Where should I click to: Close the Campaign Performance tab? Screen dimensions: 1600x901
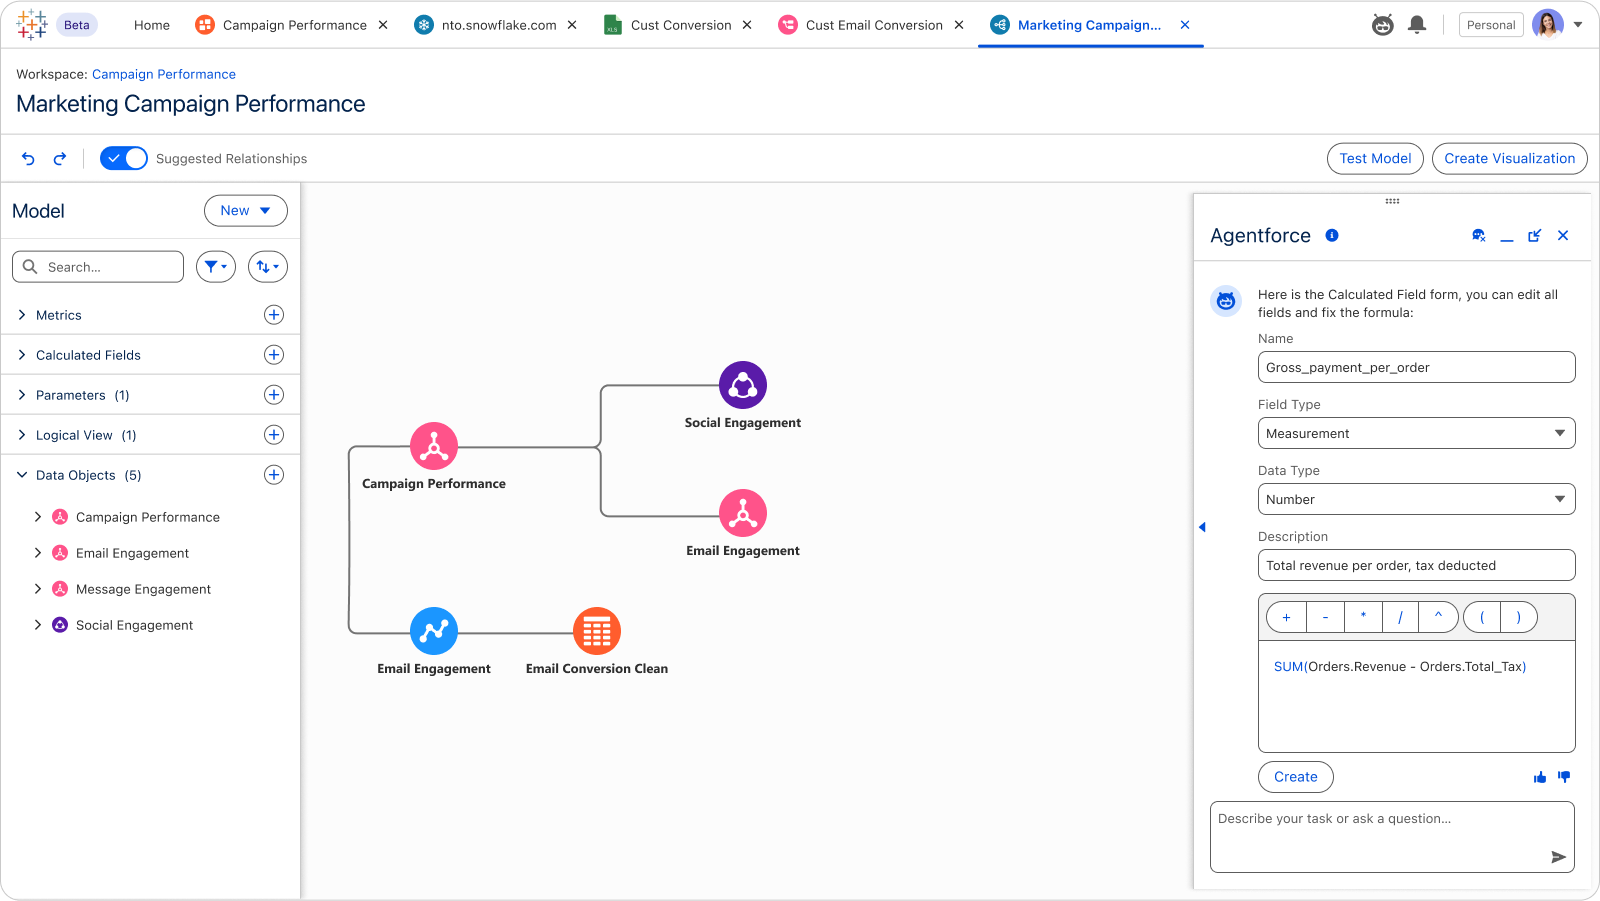click(x=383, y=25)
